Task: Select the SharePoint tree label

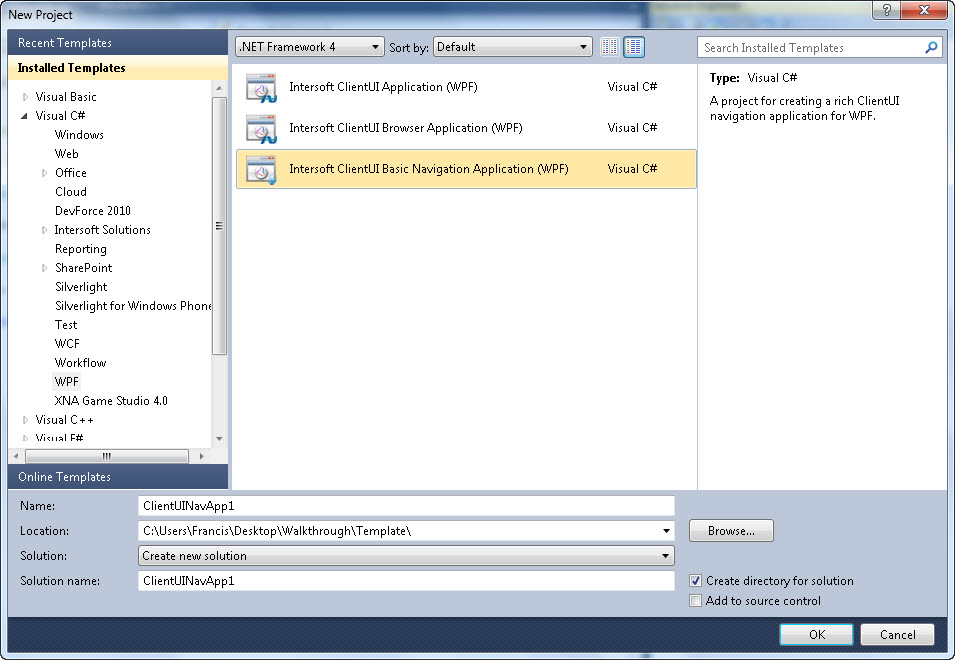Action: pos(83,268)
